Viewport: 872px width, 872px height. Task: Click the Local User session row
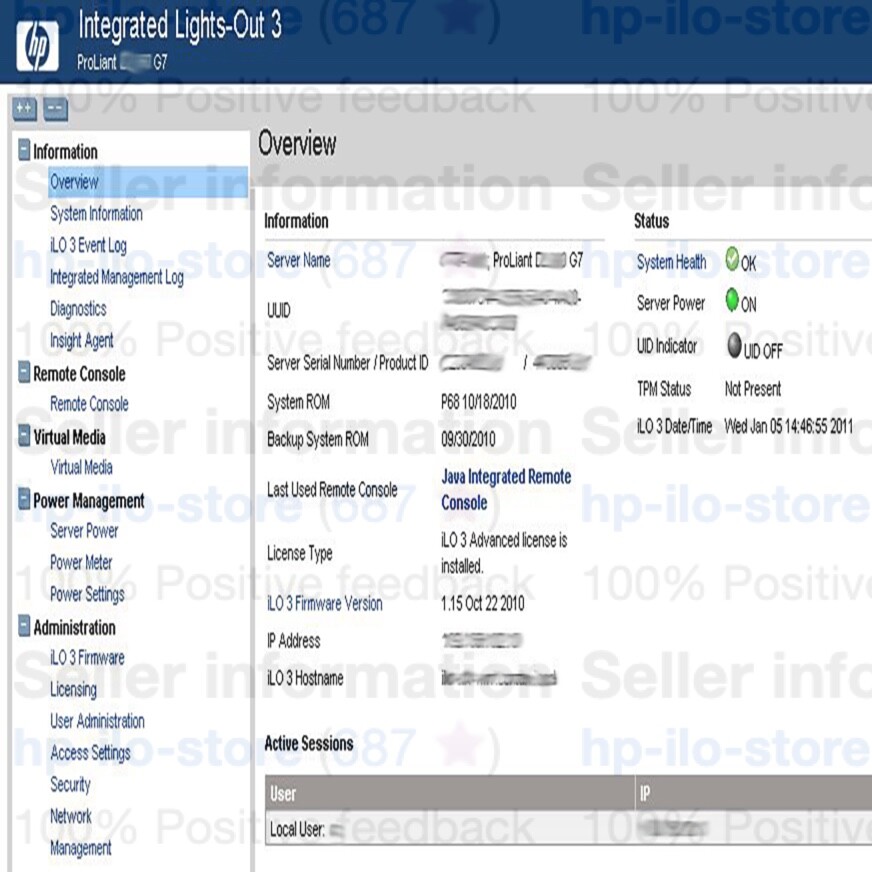[568, 829]
